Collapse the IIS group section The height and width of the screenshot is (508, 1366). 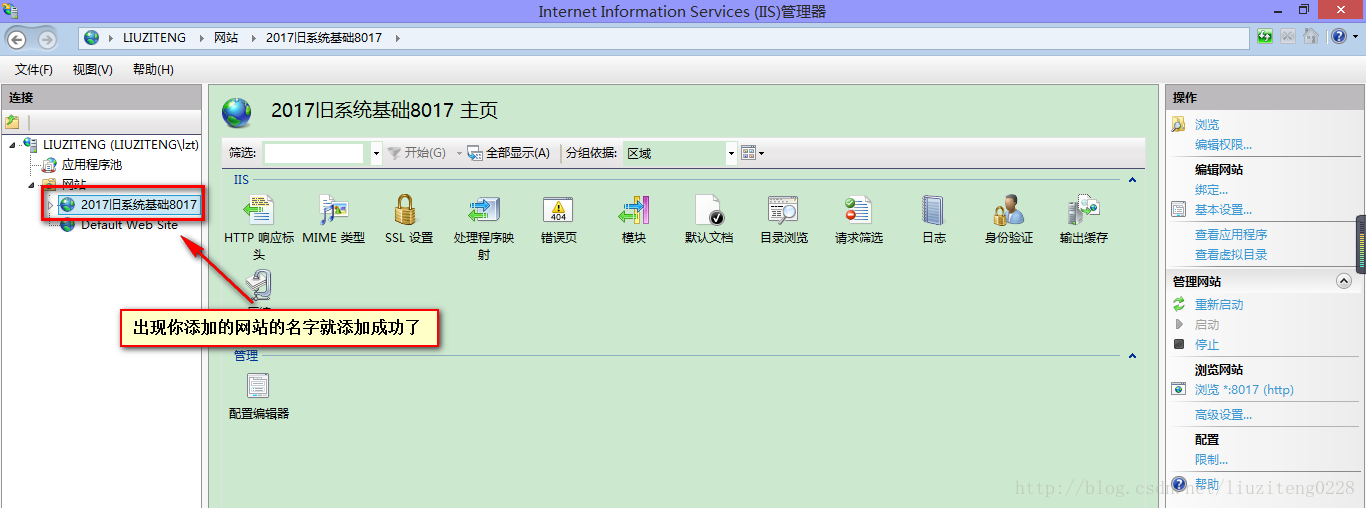(1132, 180)
